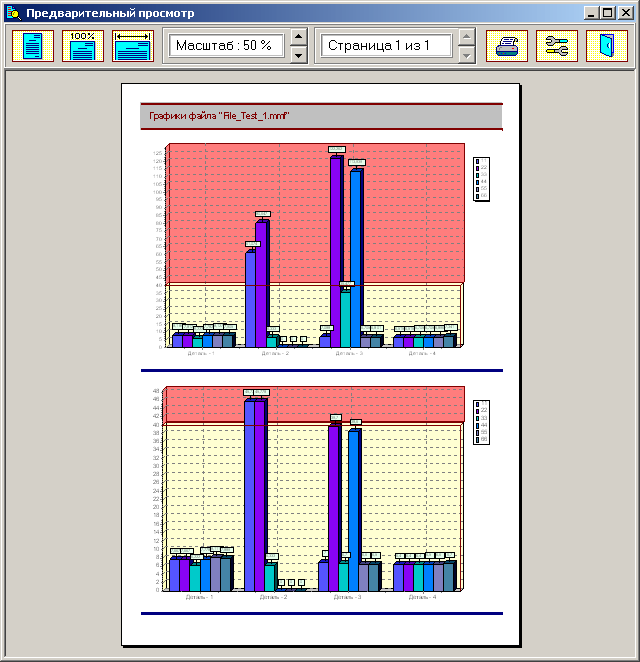Exit preview using the door icon
This screenshot has width=640, height=662.
pyautogui.click(x=606, y=46)
